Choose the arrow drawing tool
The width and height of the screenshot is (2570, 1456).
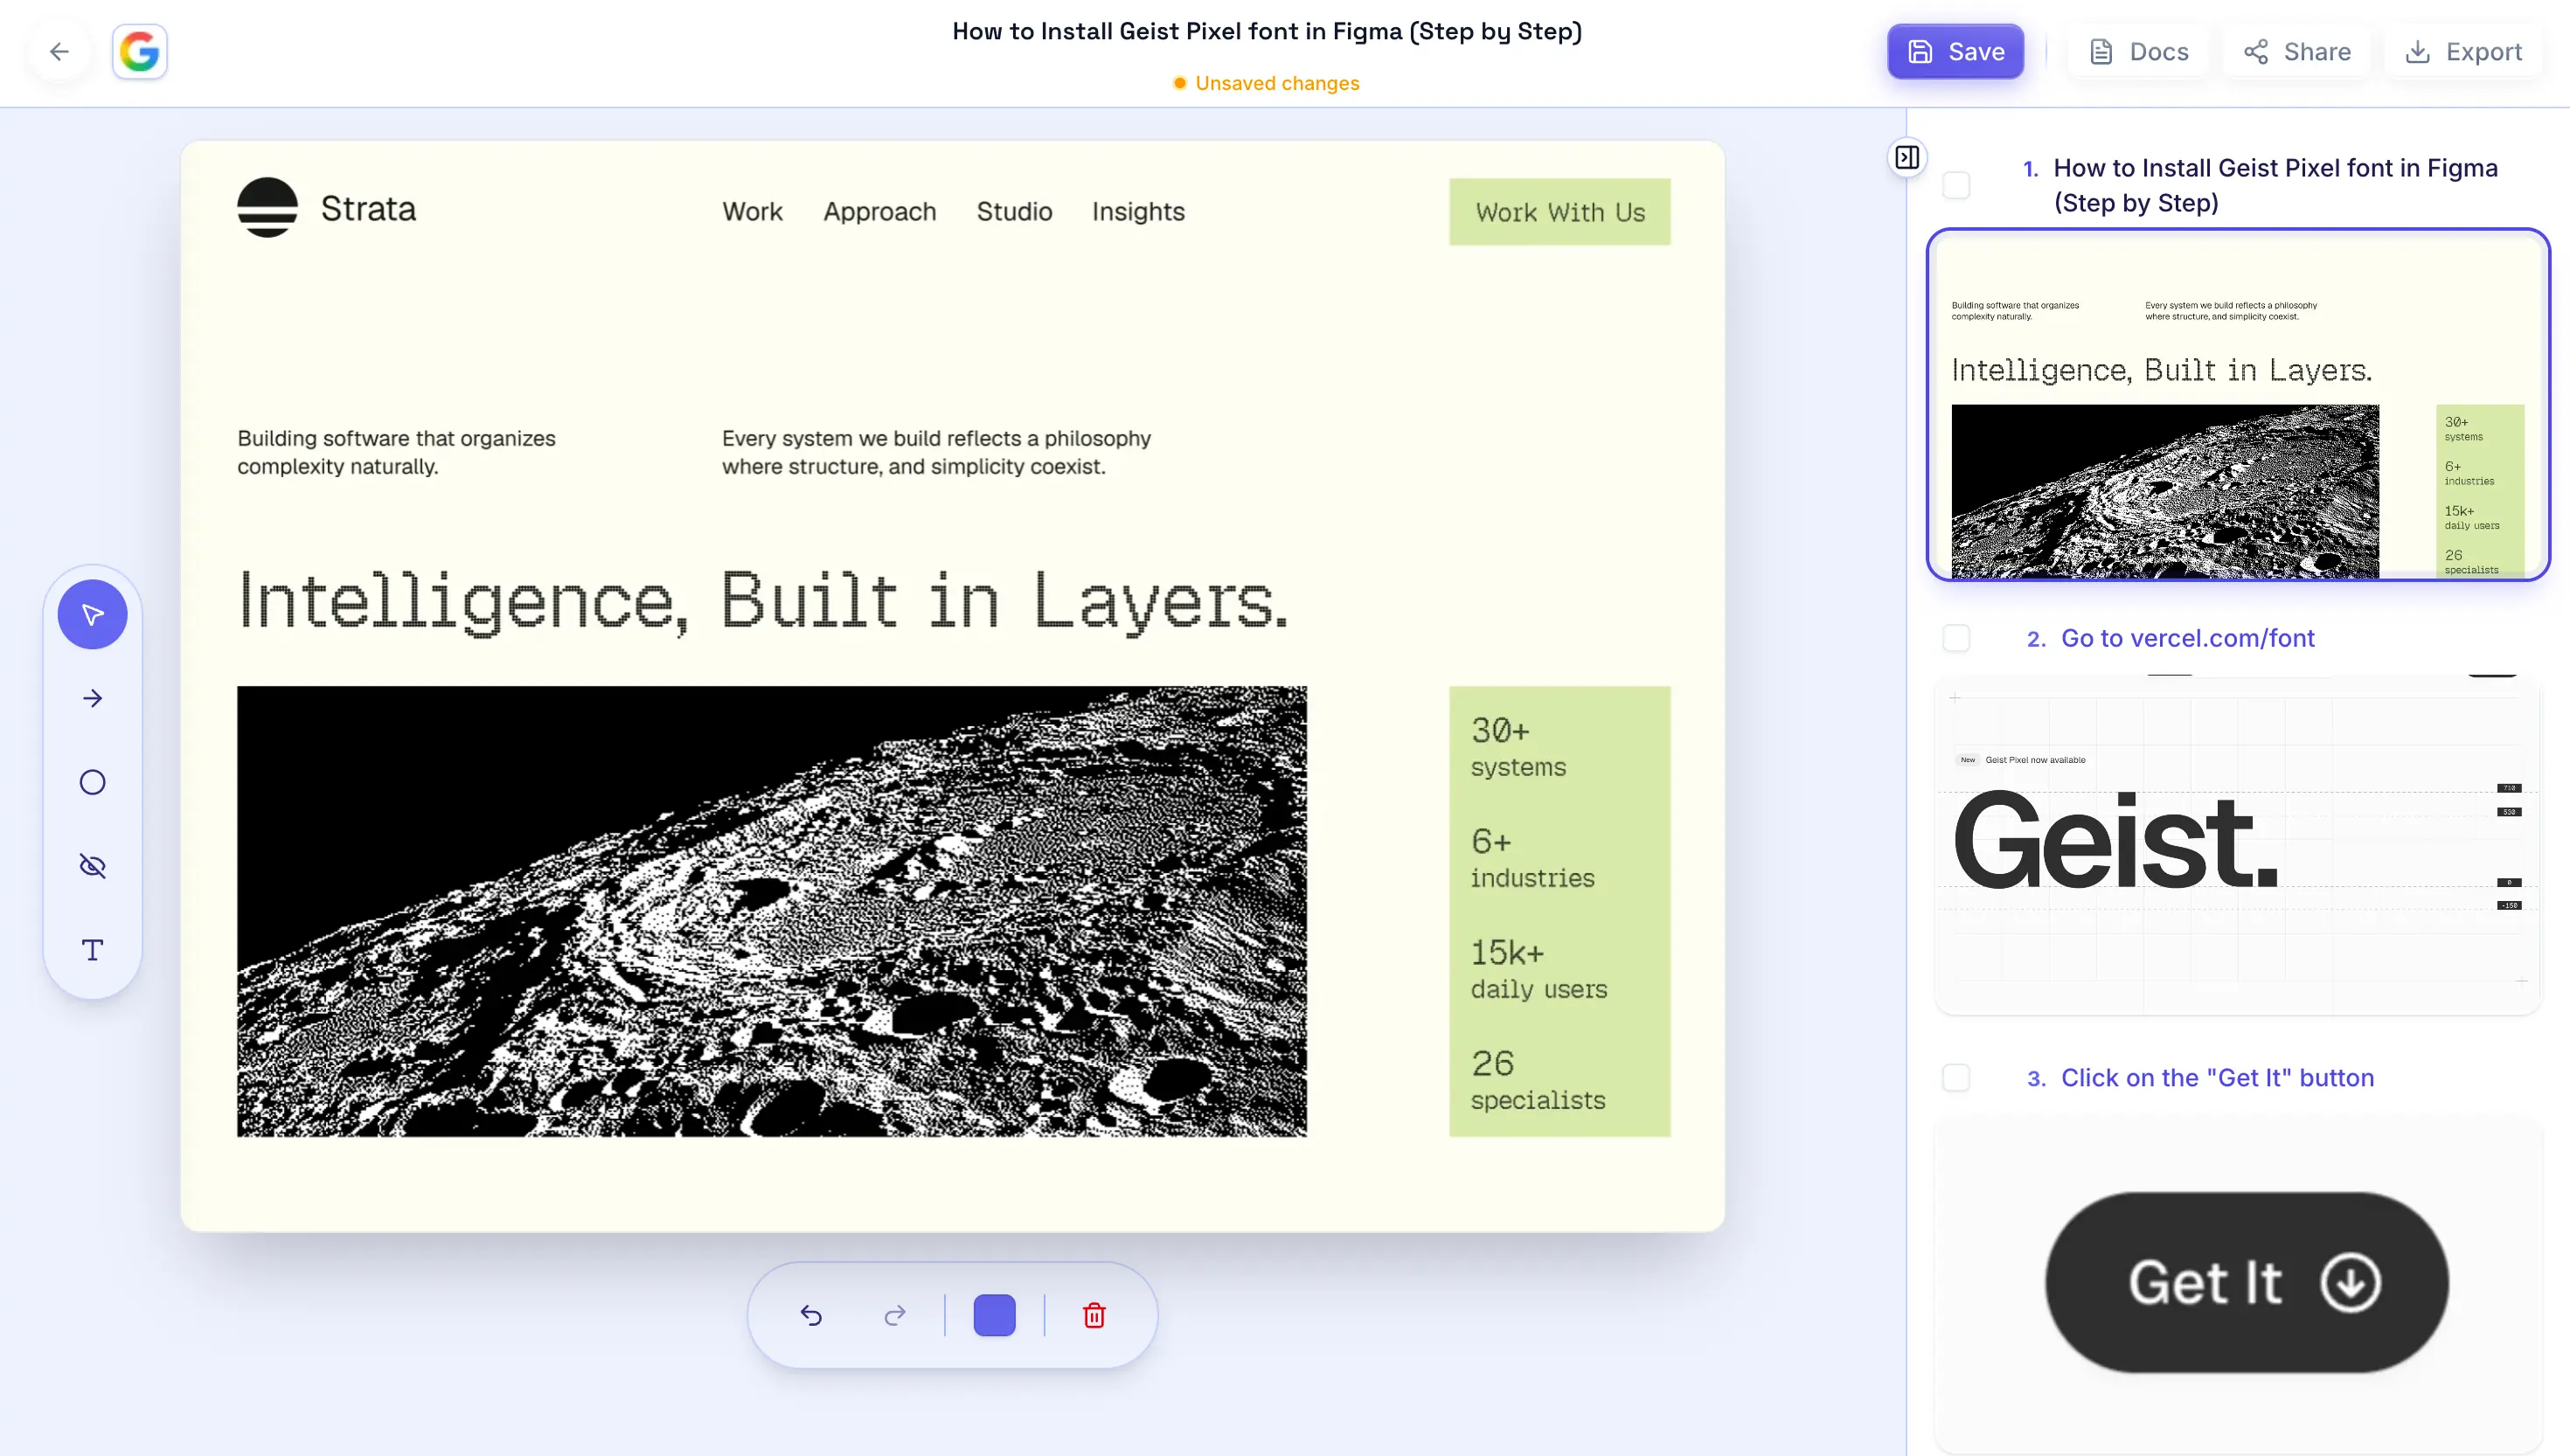92,698
